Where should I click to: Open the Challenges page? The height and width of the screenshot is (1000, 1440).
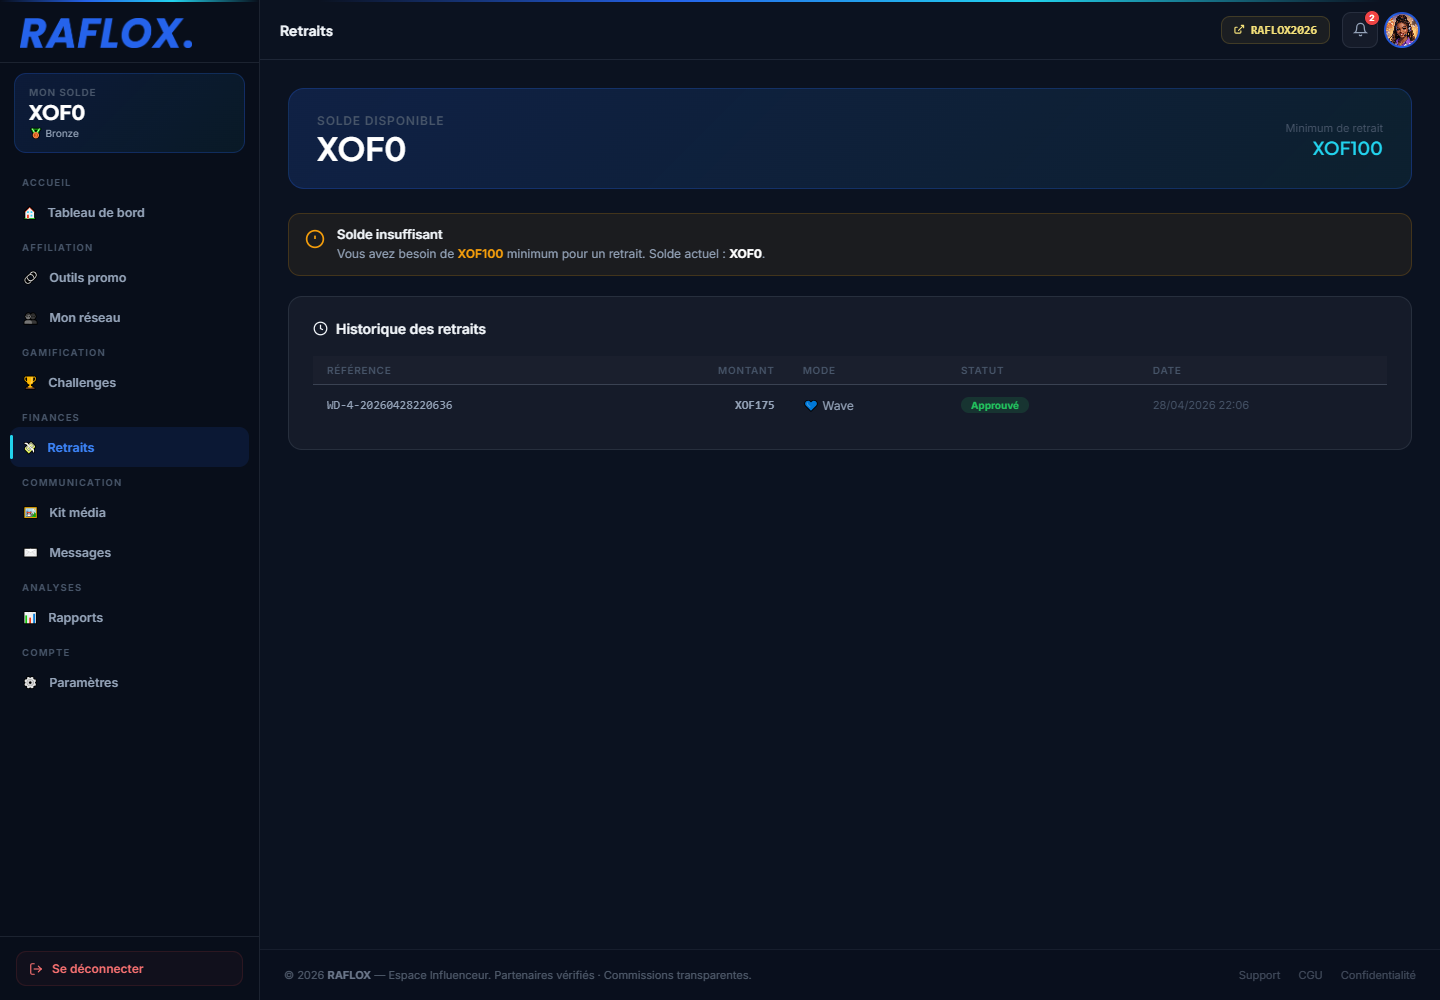[130, 383]
